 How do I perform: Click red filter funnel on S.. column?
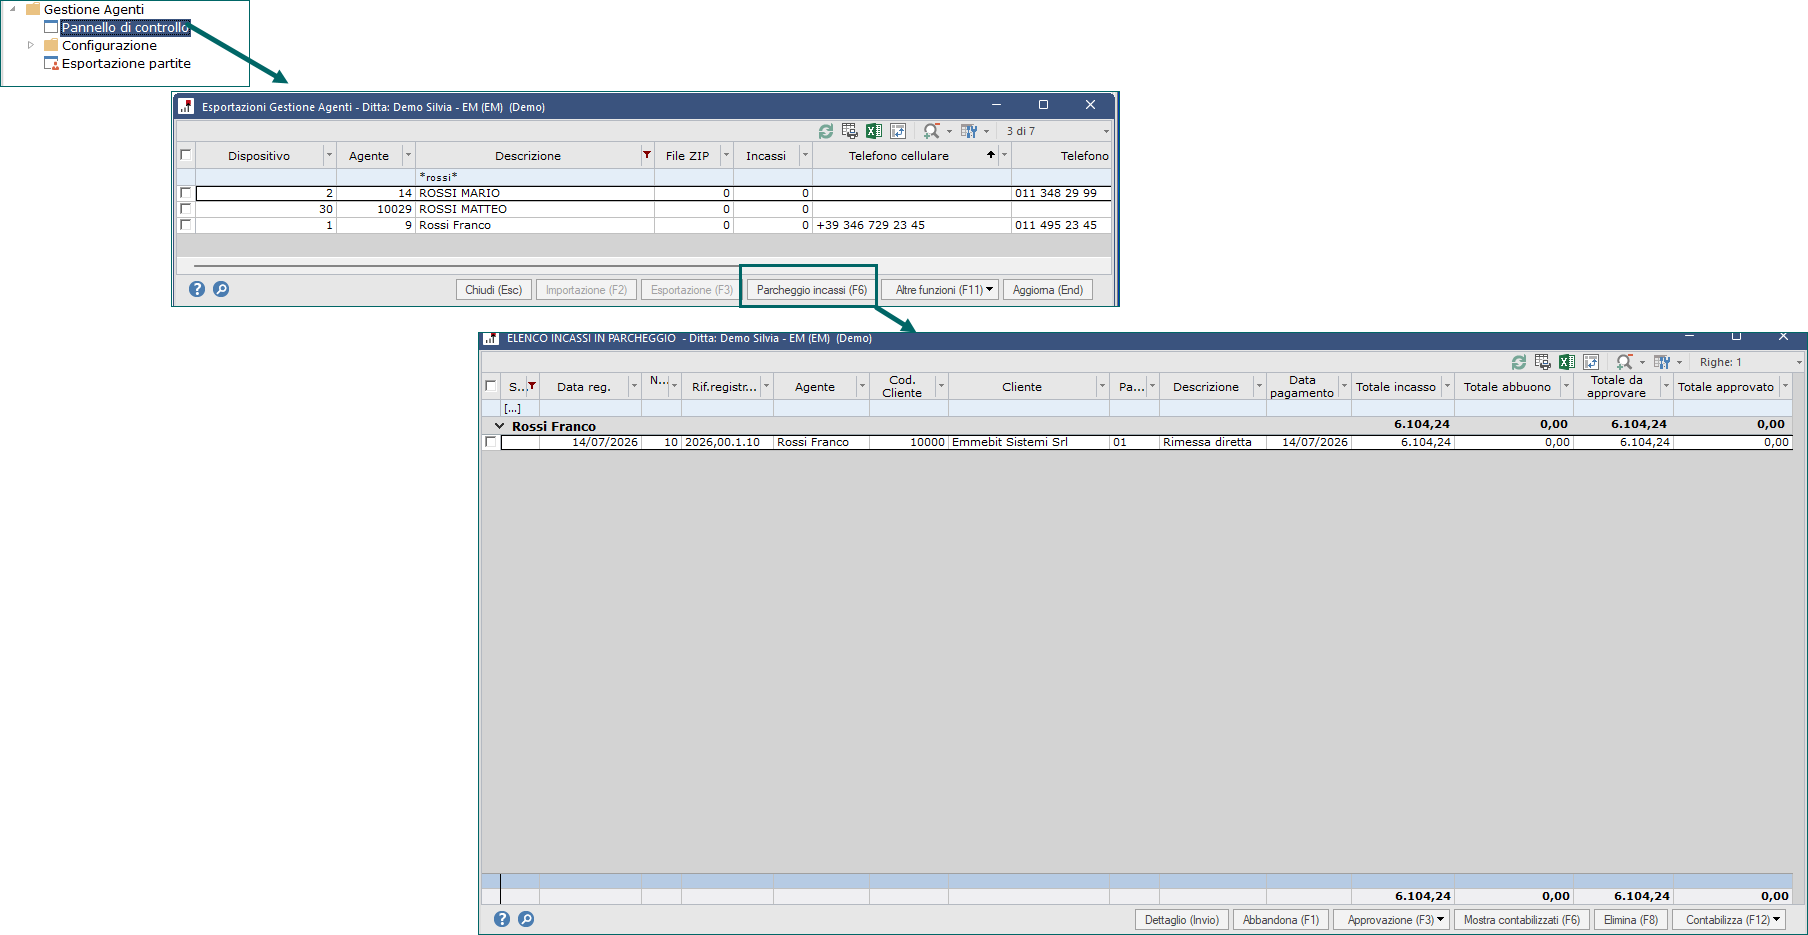tap(532, 386)
